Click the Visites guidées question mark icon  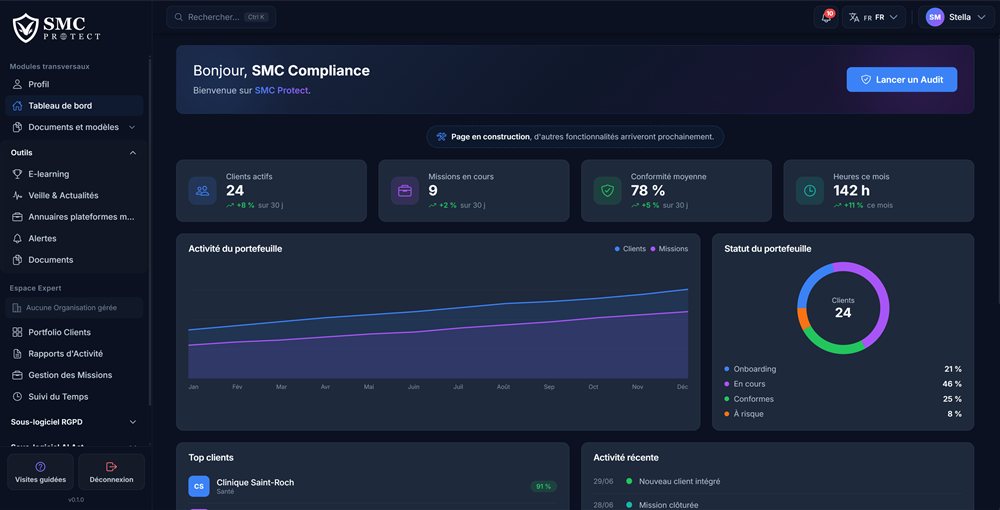[40, 467]
